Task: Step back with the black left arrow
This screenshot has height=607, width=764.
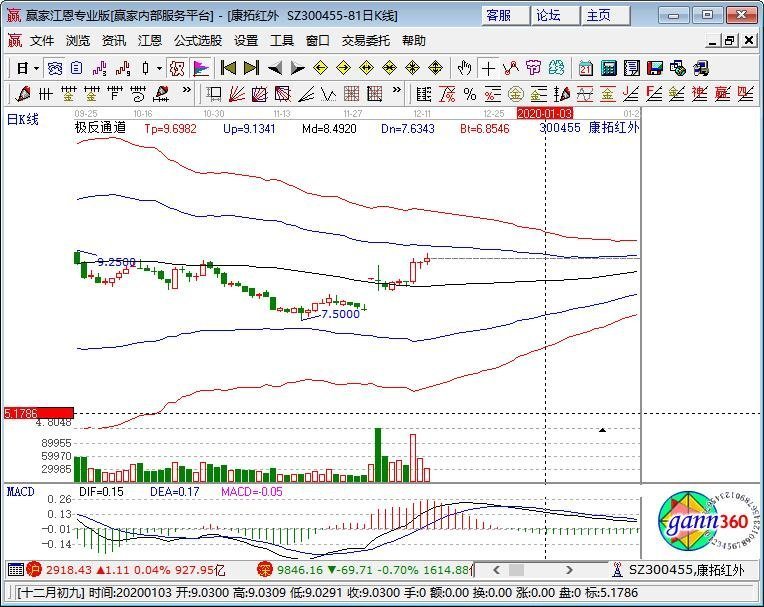Action: 275,68
